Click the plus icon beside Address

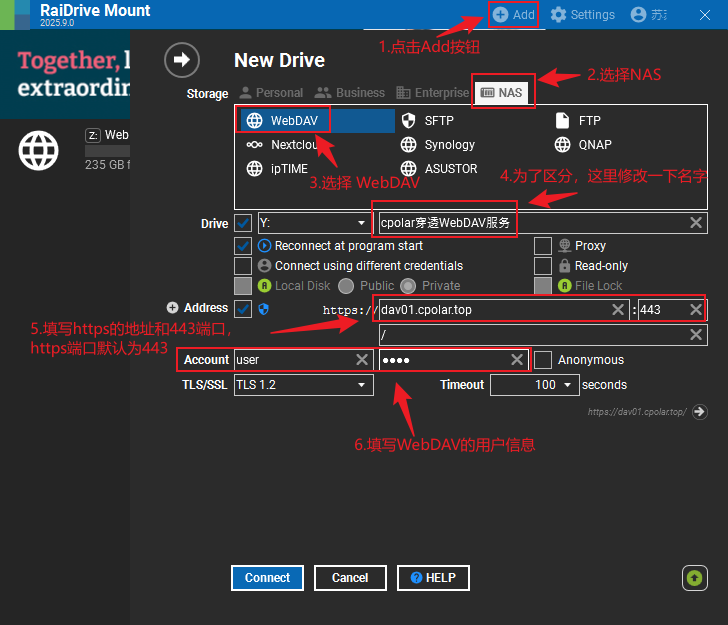tap(173, 308)
